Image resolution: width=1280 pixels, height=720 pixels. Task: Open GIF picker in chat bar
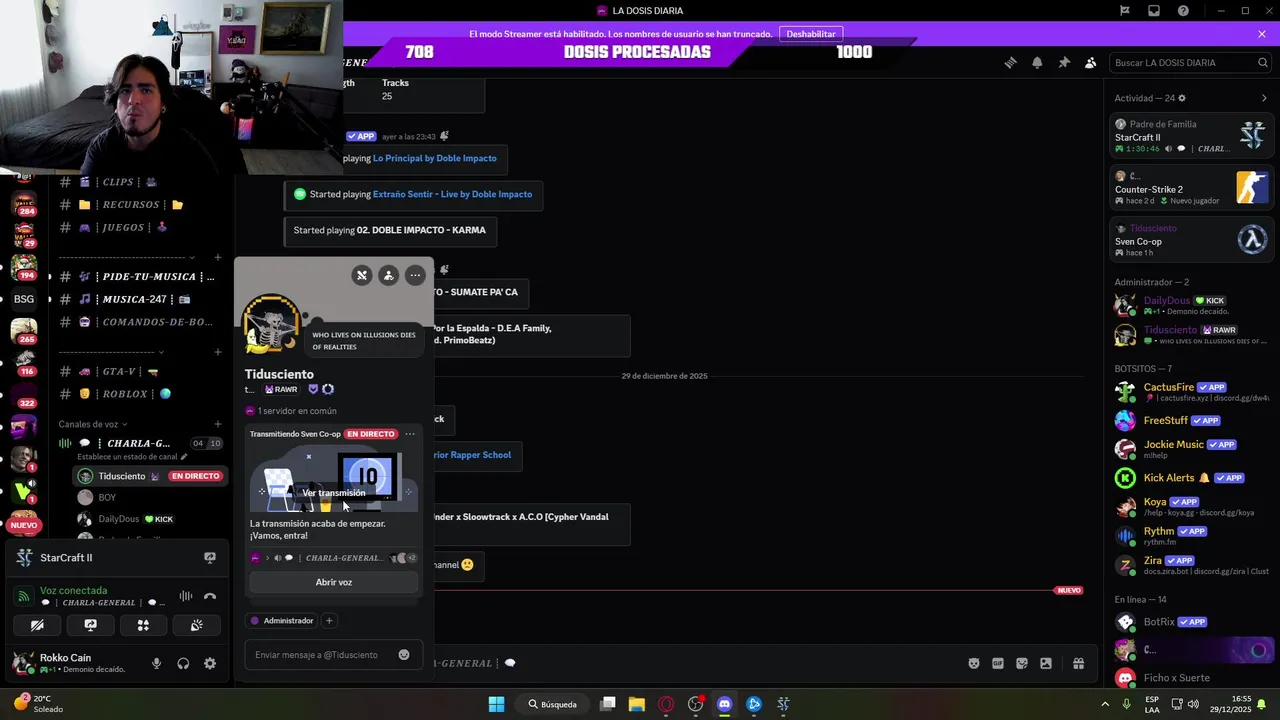pyautogui.click(x=998, y=663)
